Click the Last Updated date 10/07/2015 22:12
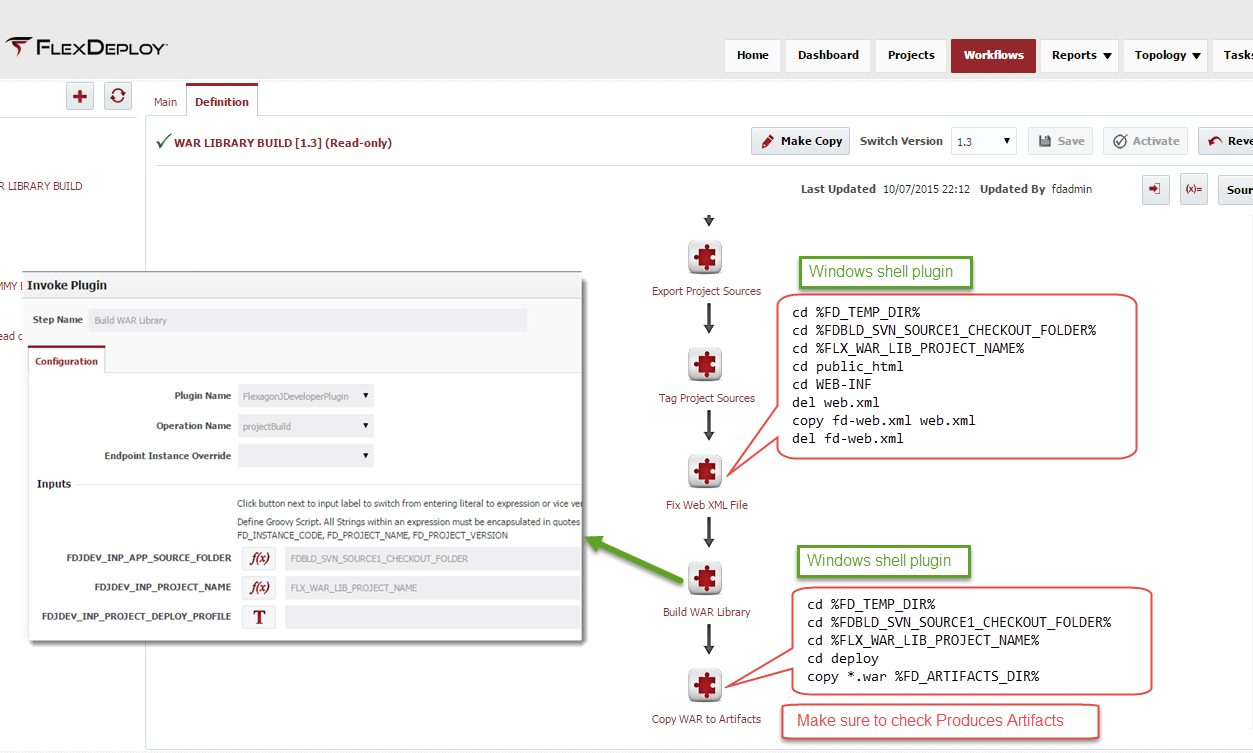The height and width of the screenshot is (753, 1253). point(926,189)
